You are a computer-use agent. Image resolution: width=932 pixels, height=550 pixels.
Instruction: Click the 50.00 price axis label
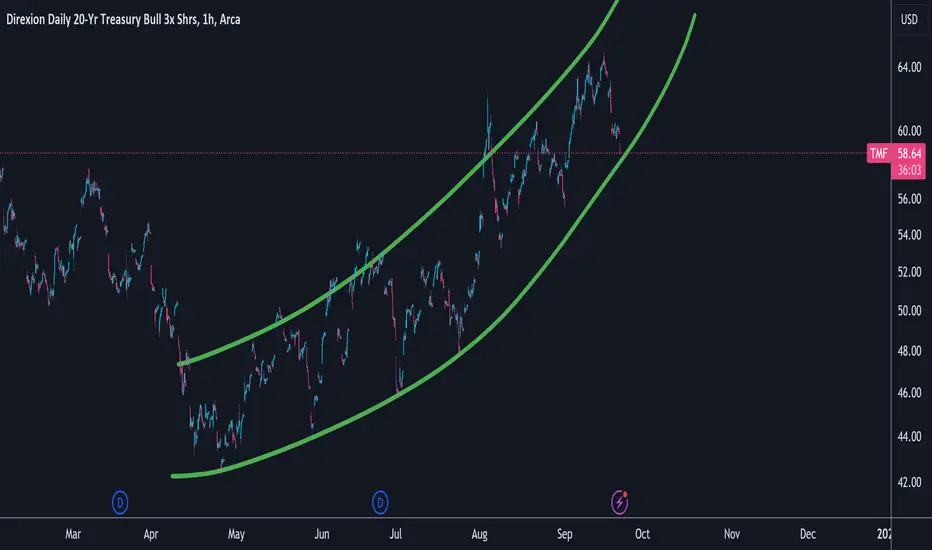tap(909, 310)
